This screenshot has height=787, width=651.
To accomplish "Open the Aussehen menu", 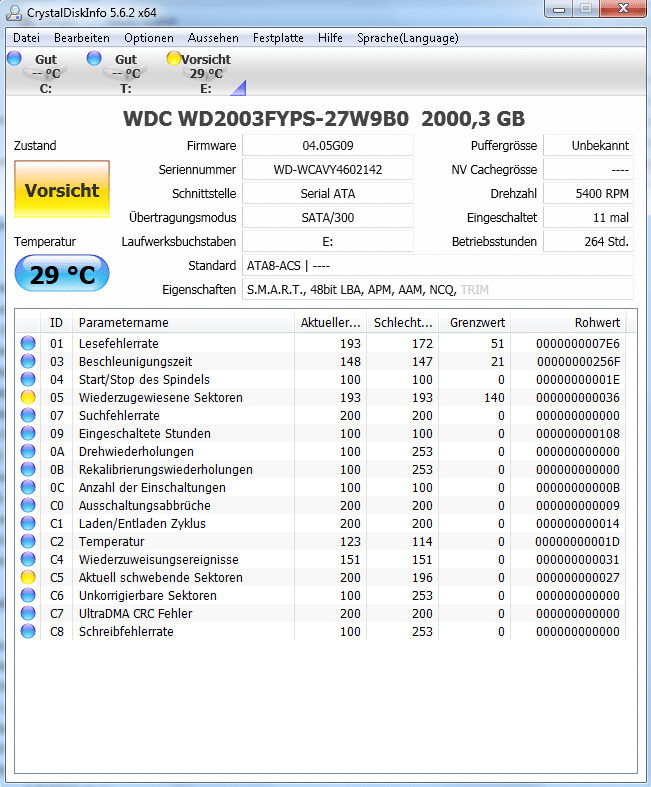I will 213,38.
